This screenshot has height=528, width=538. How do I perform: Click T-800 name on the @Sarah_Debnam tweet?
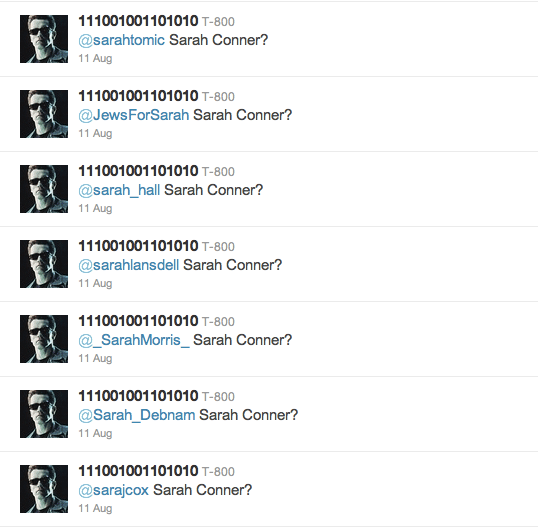(x=218, y=397)
